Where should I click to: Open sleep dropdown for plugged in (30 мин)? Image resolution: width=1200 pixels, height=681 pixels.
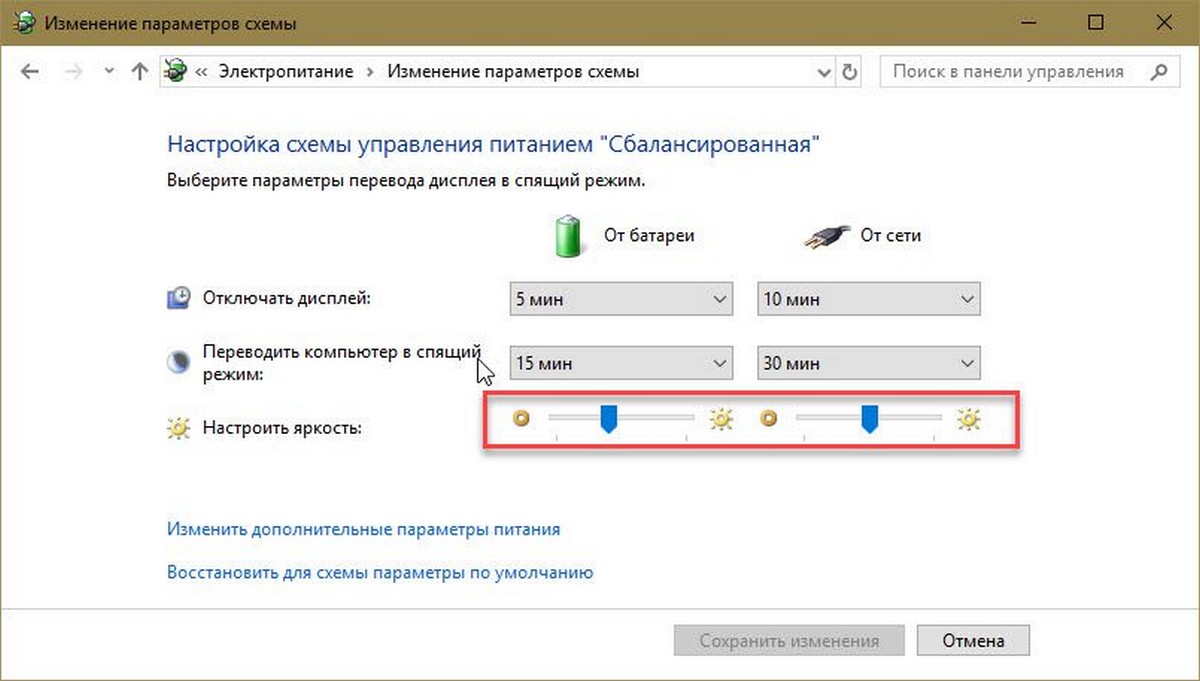tap(869, 363)
